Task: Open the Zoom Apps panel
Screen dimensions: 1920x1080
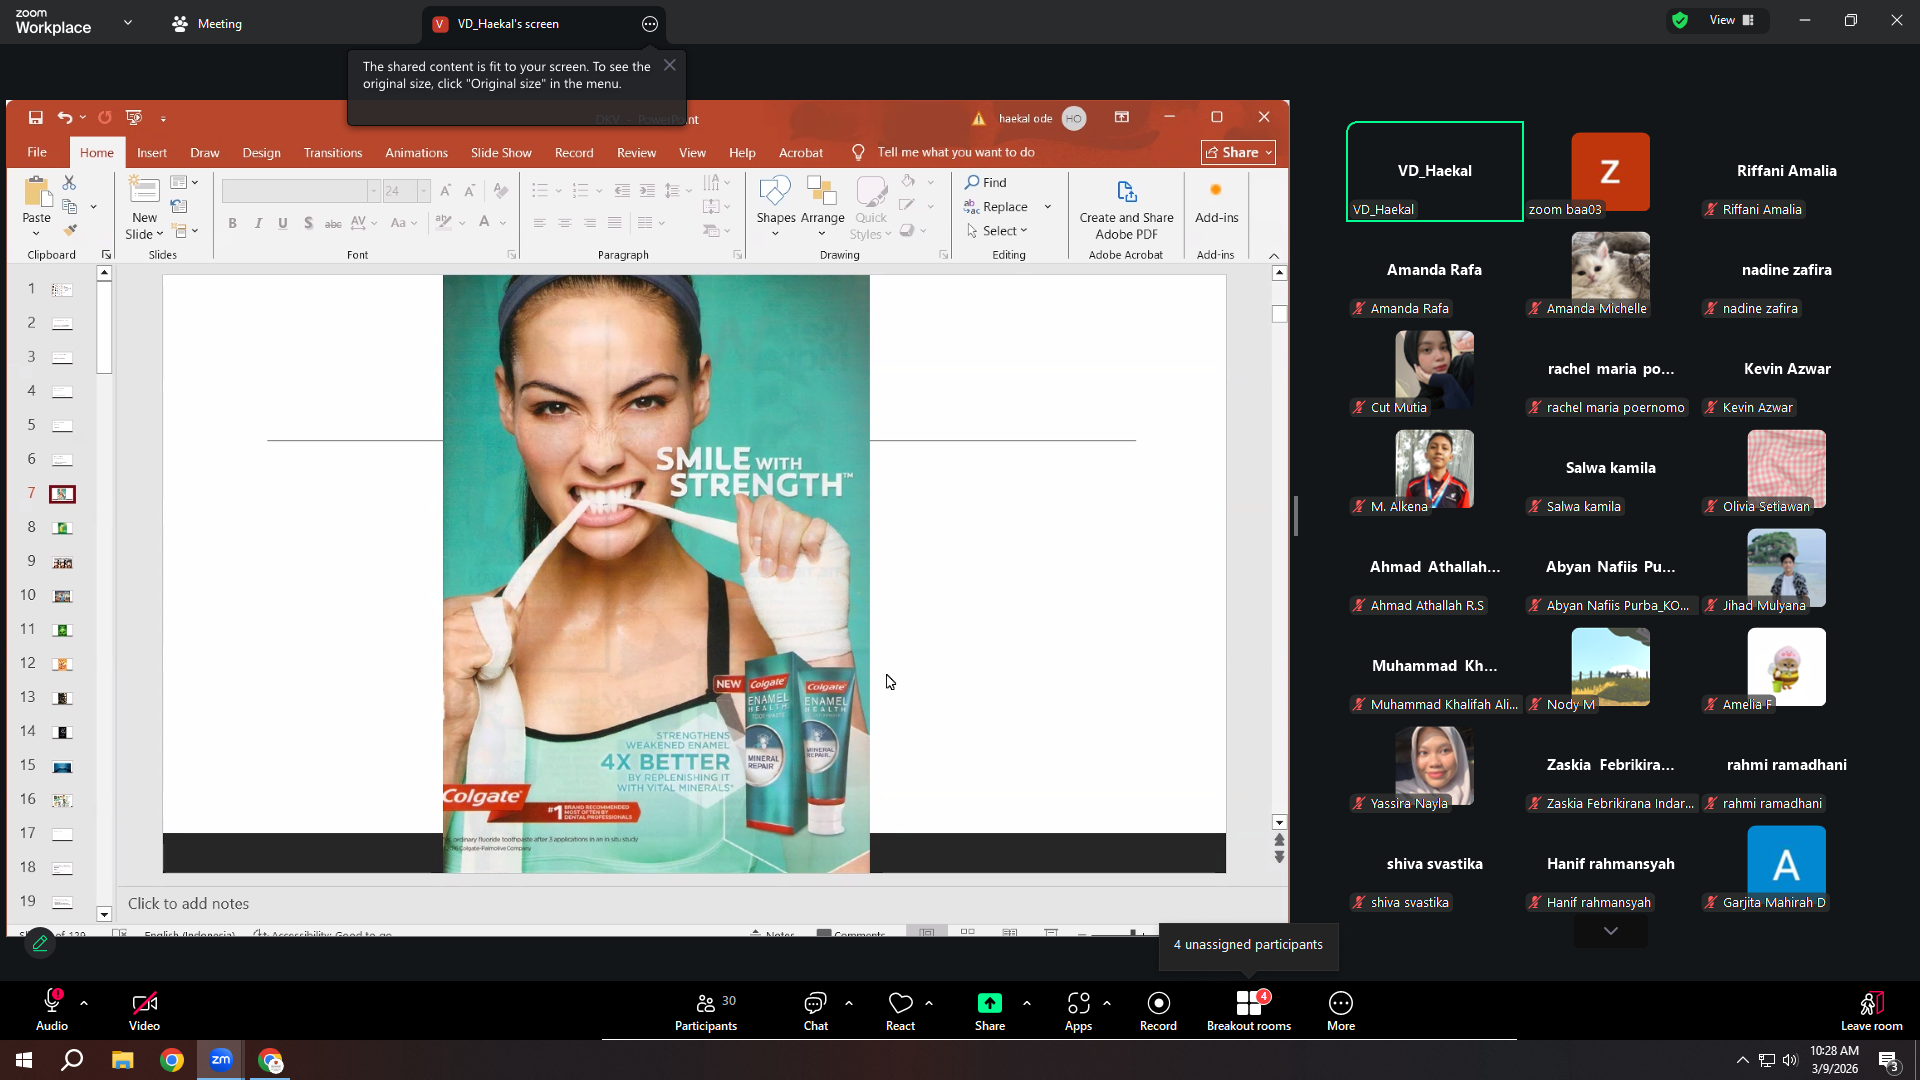Action: [x=1078, y=1011]
